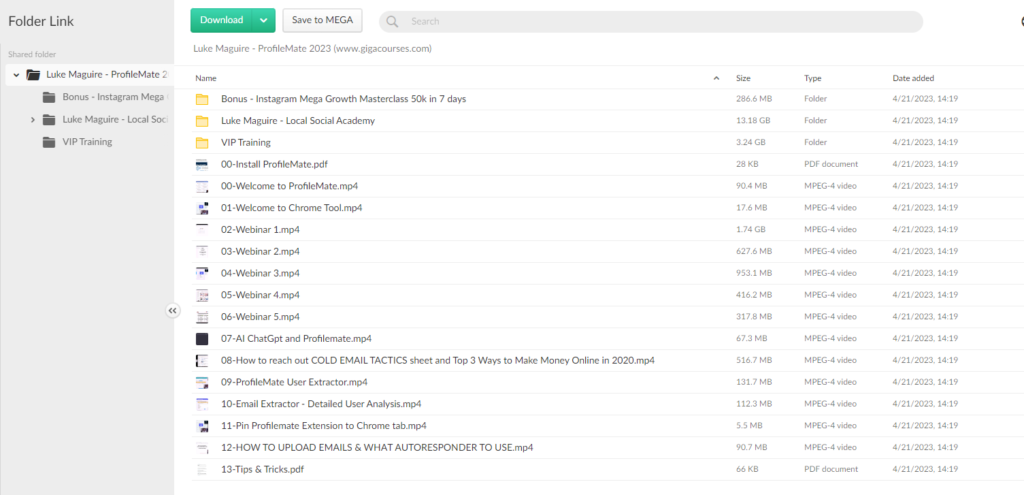Expand the Local Social Academy tree node
The width and height of the screenshot is (1024, 495).
coord(33,120)
